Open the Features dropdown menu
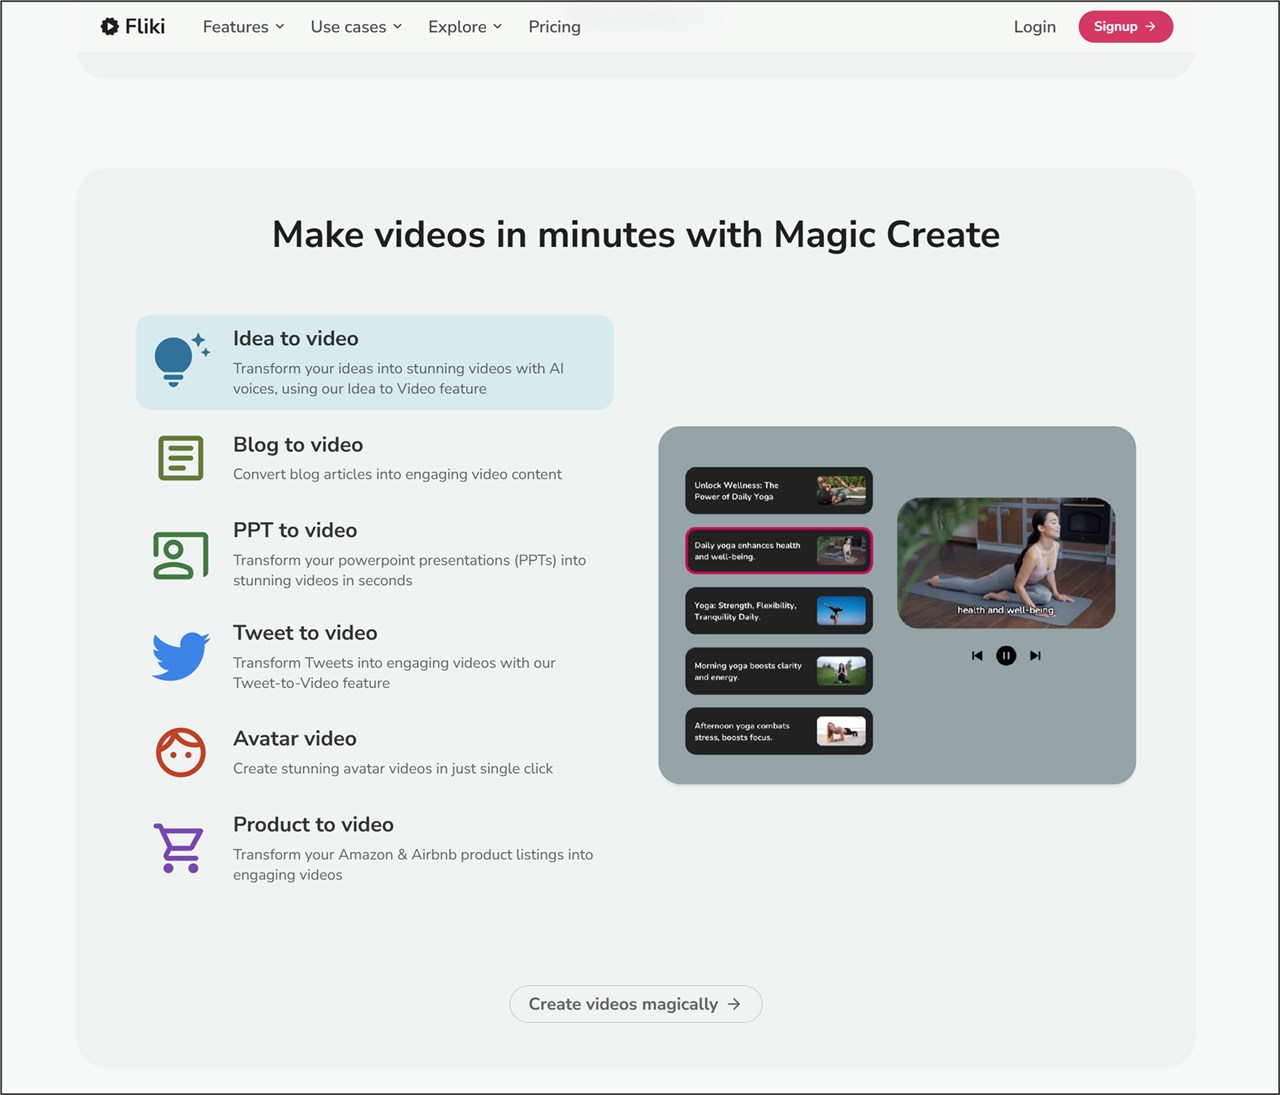The height and width of the screenshot is (1095, 1280). point(243,27)
